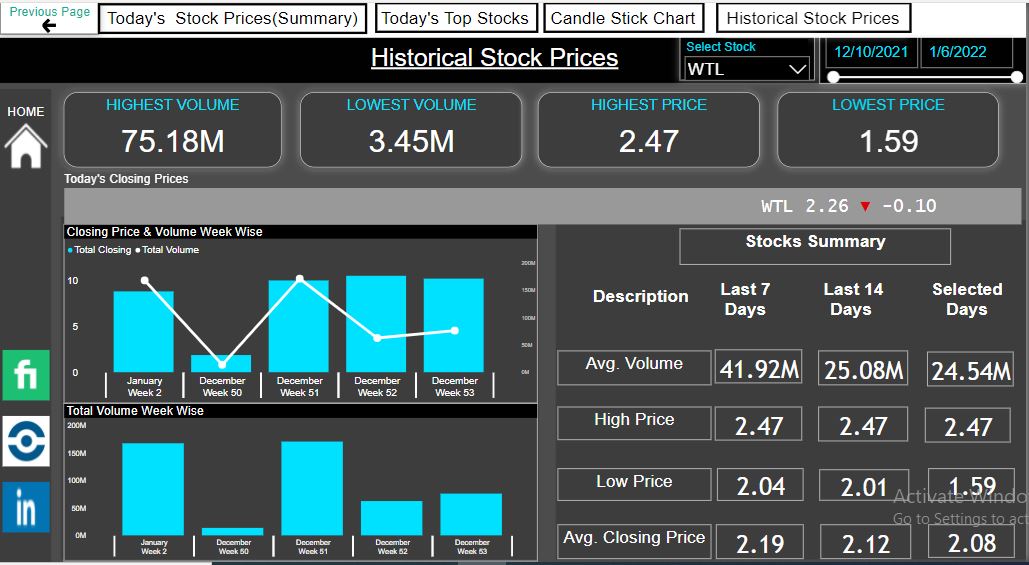Screen dimensions: 1029x565
Task: Click the end date field 1/6/2022
Action: (x=957, y=52)
